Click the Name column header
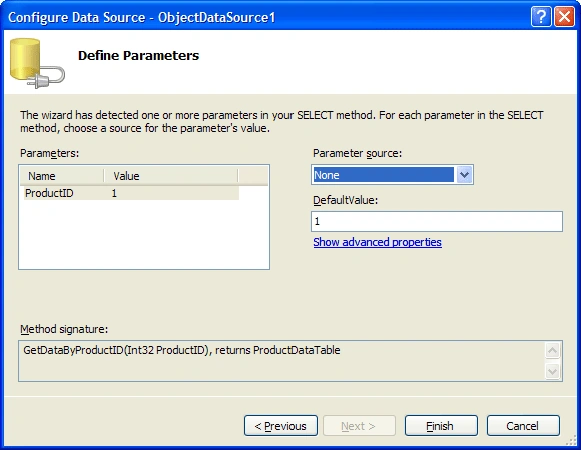 [62, 176]
